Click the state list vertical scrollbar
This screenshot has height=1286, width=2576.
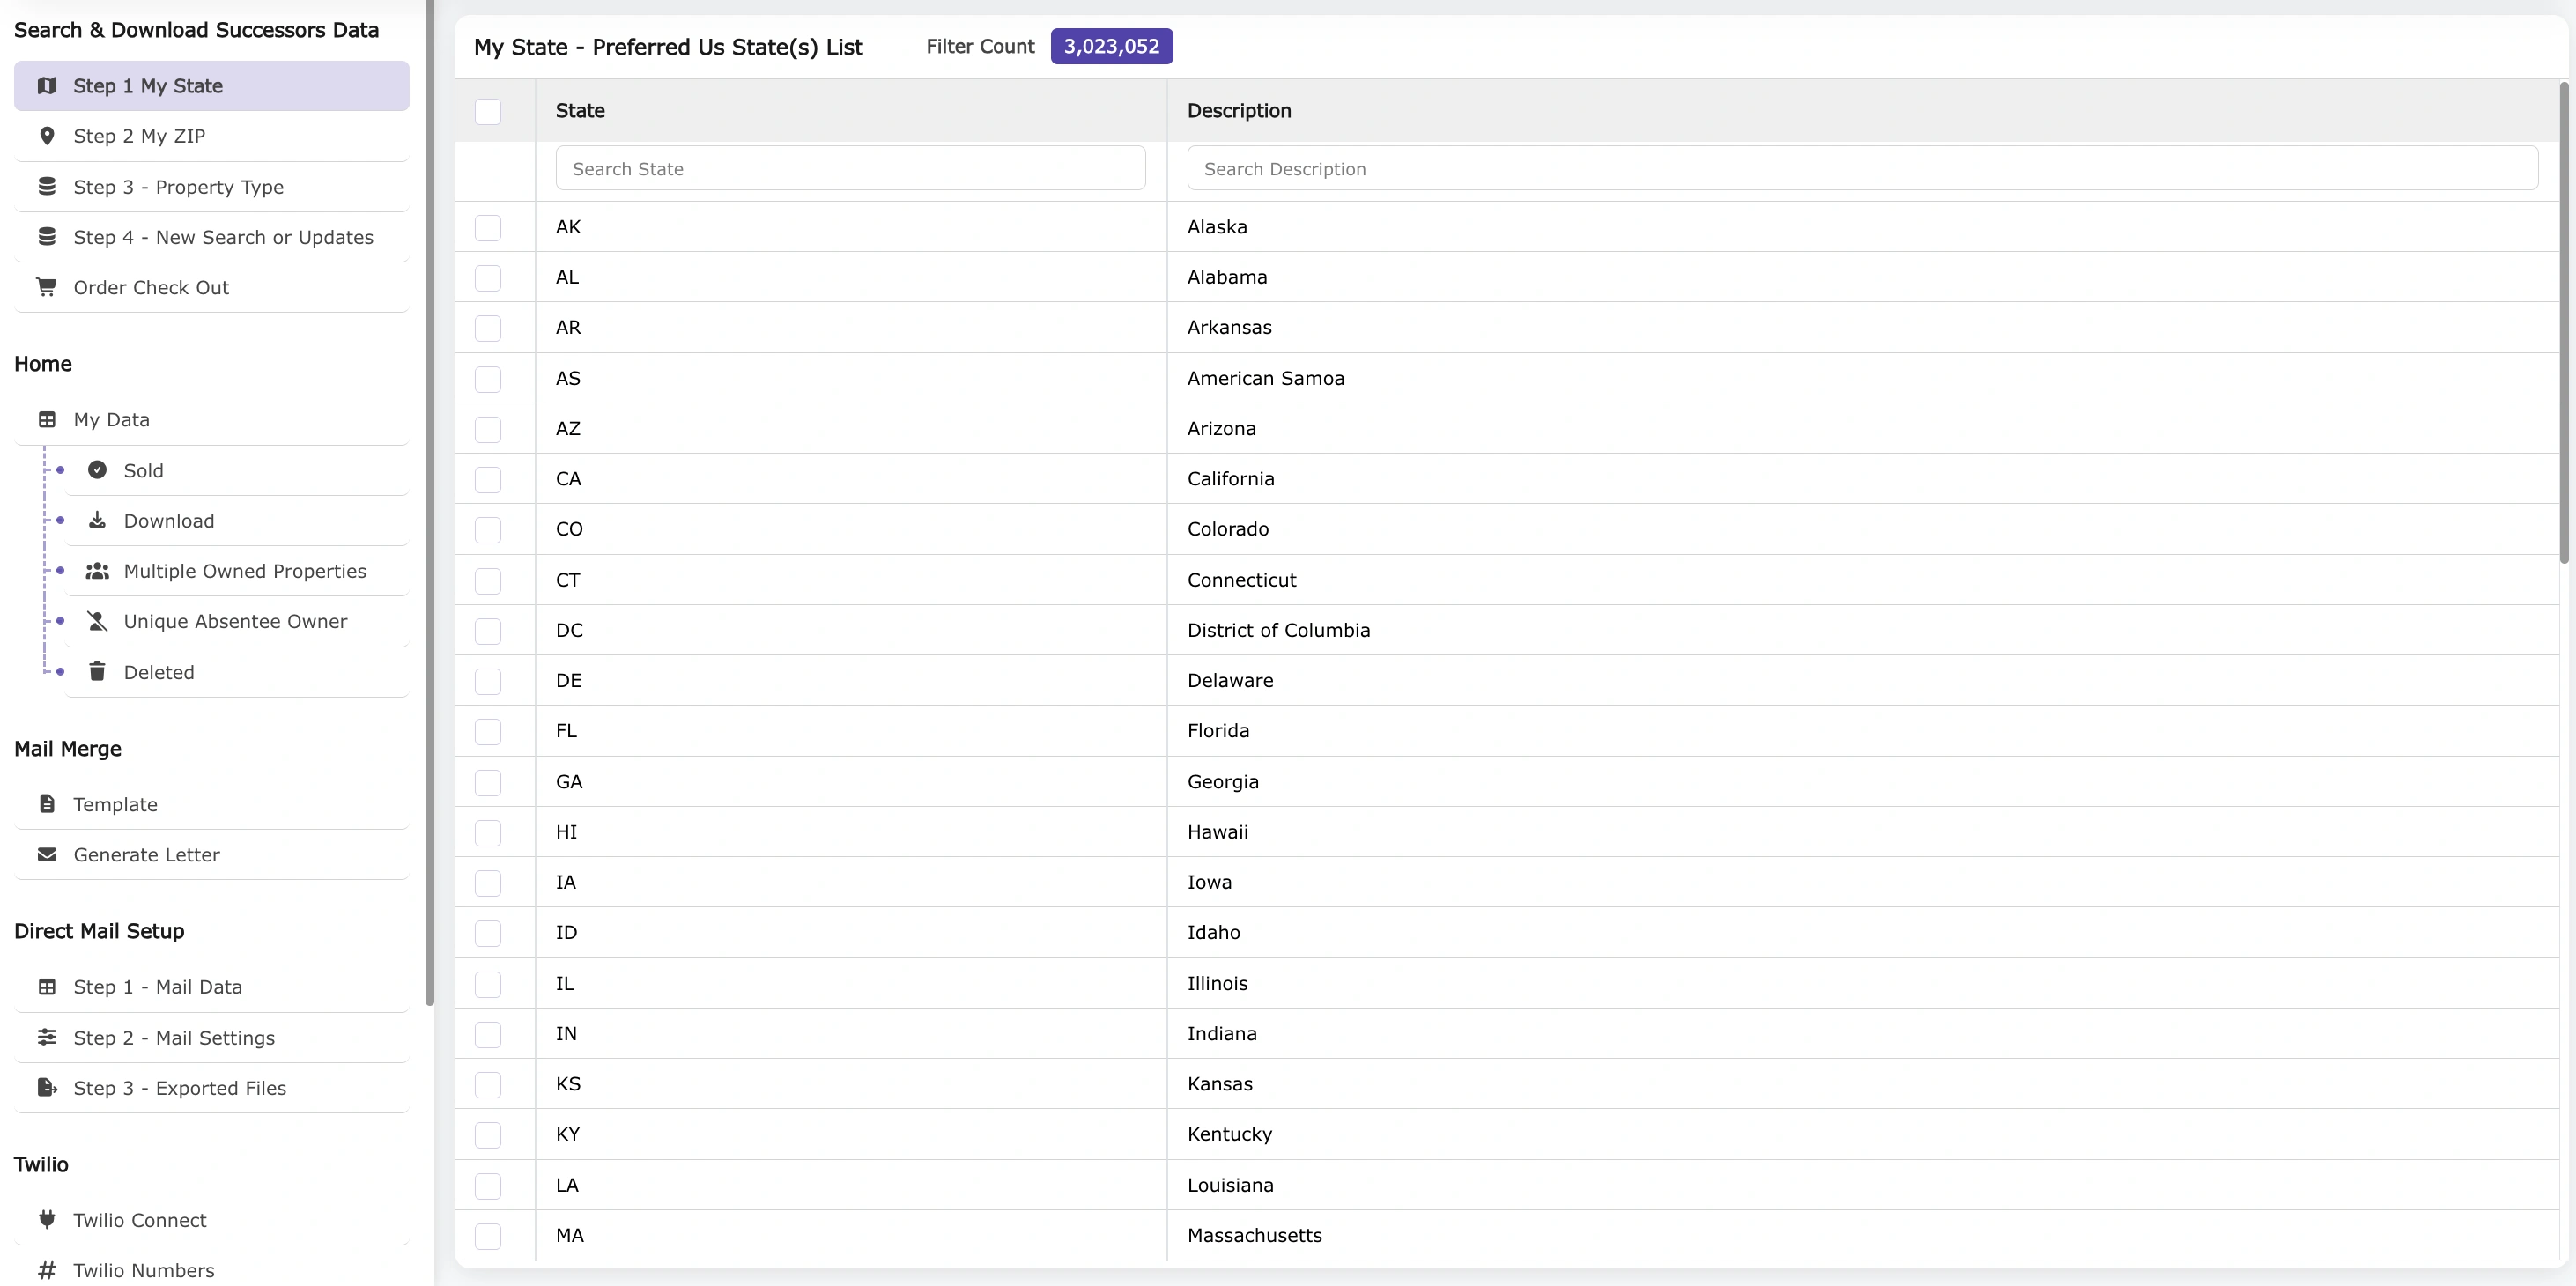coord(2563,322)
